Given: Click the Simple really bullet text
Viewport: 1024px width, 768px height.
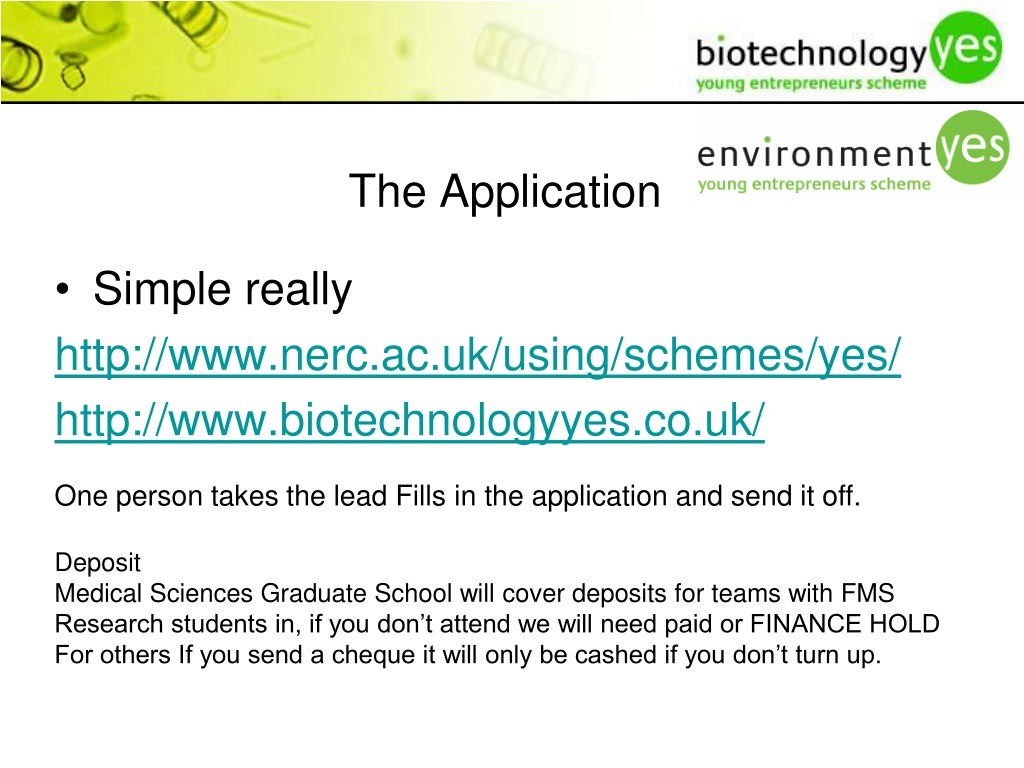Looking at the screenshot, I should (222, 290).
